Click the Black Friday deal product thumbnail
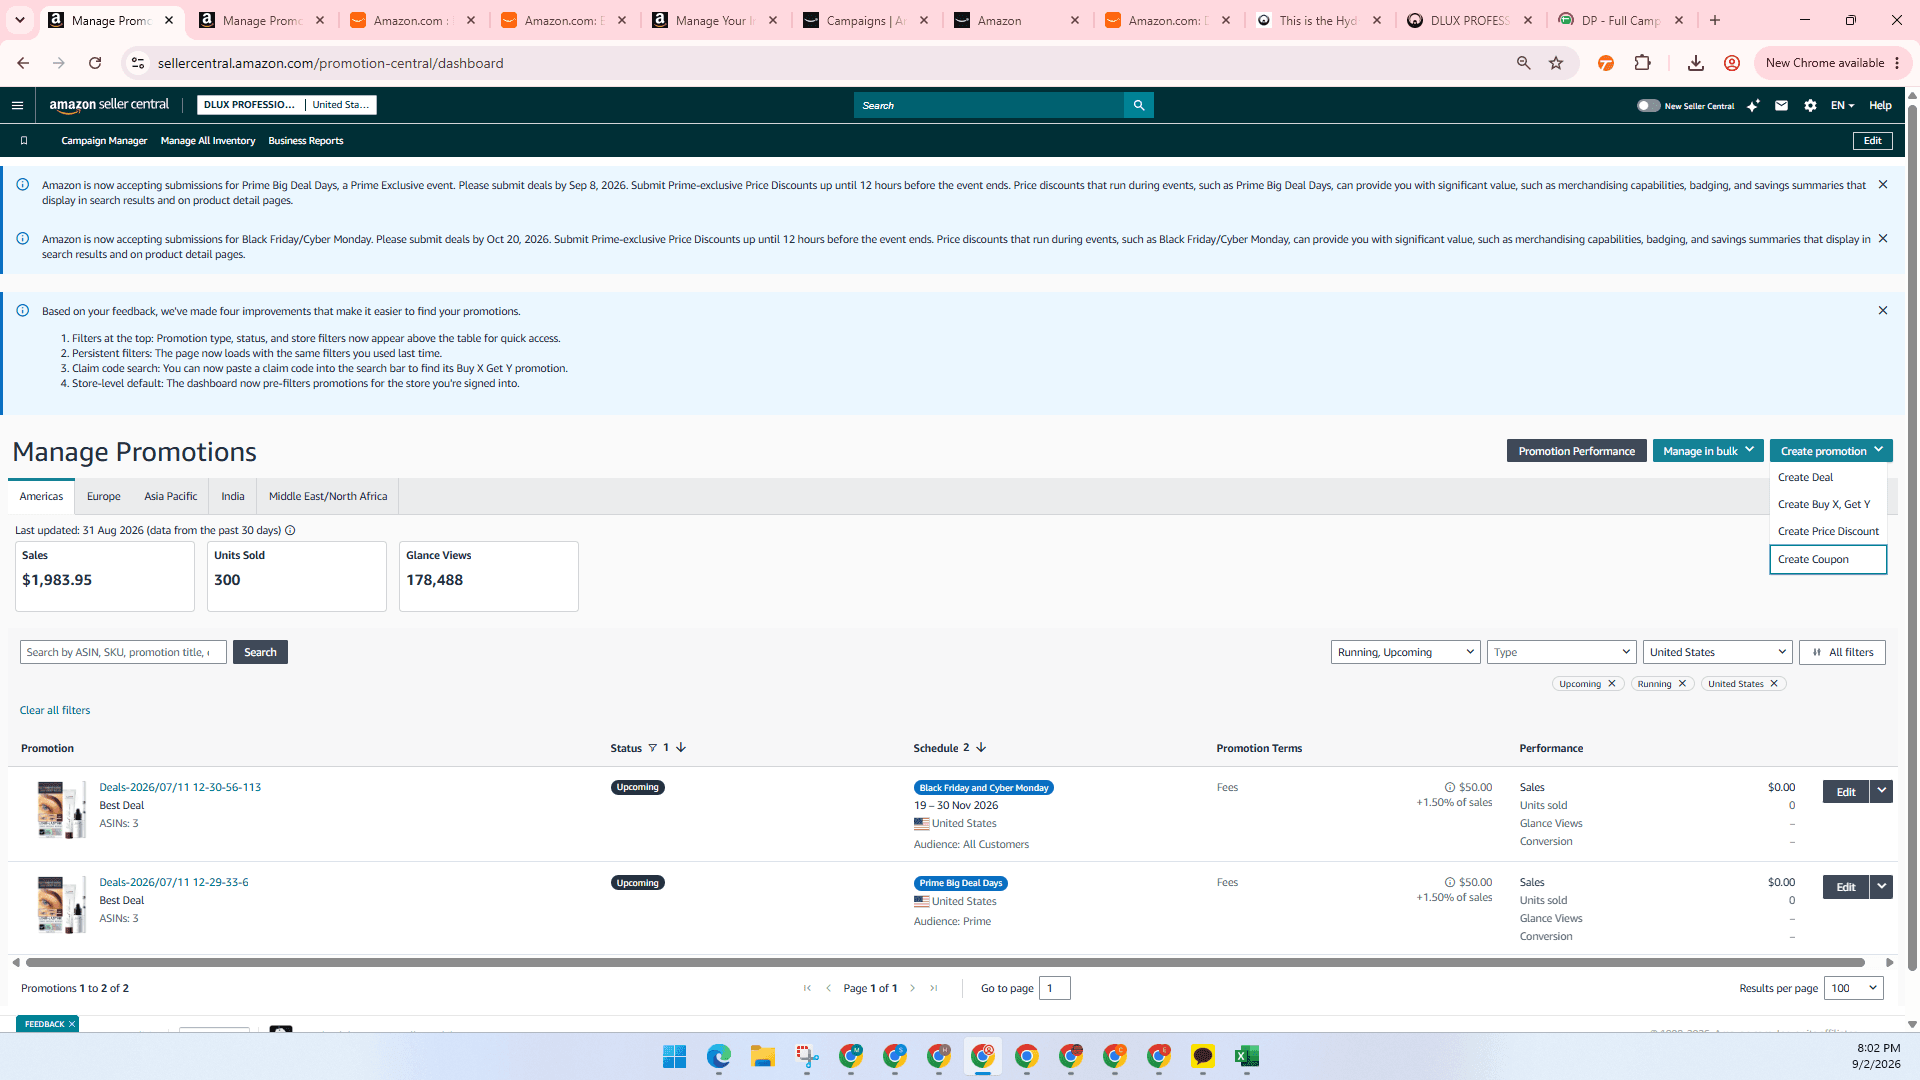 pos(61,810)
